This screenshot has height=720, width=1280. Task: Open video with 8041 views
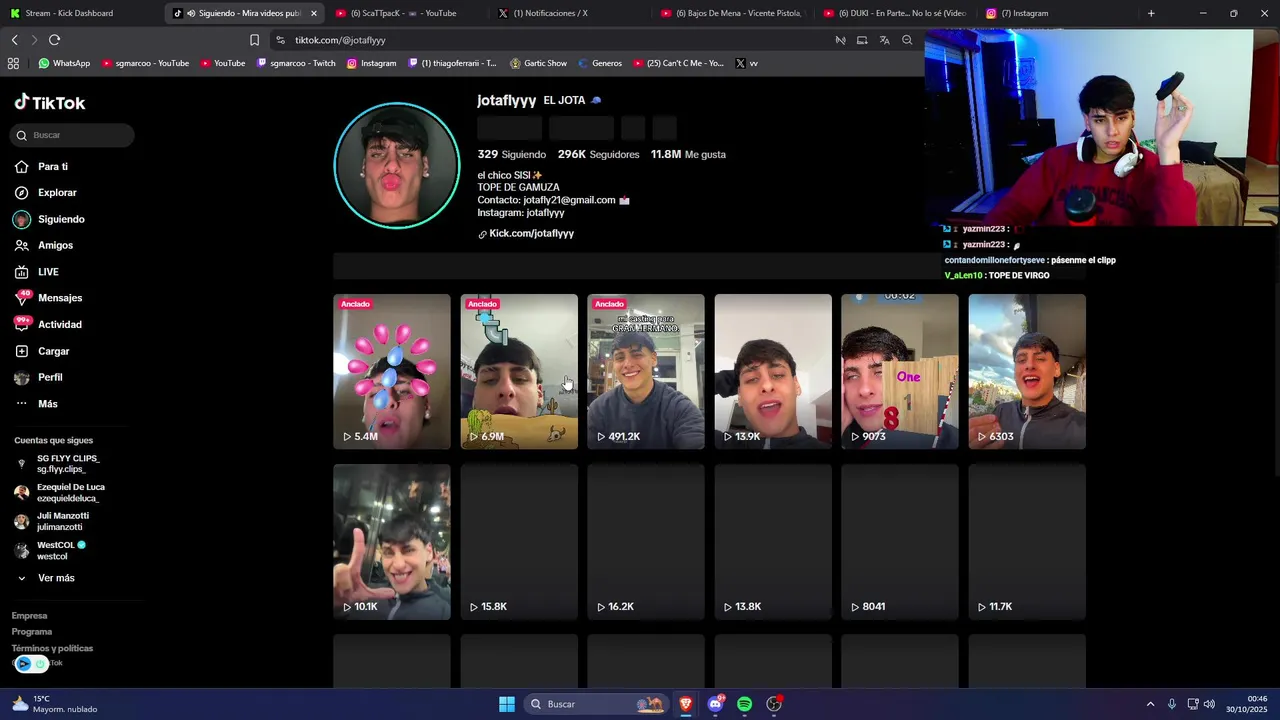[x=900, y=542]
